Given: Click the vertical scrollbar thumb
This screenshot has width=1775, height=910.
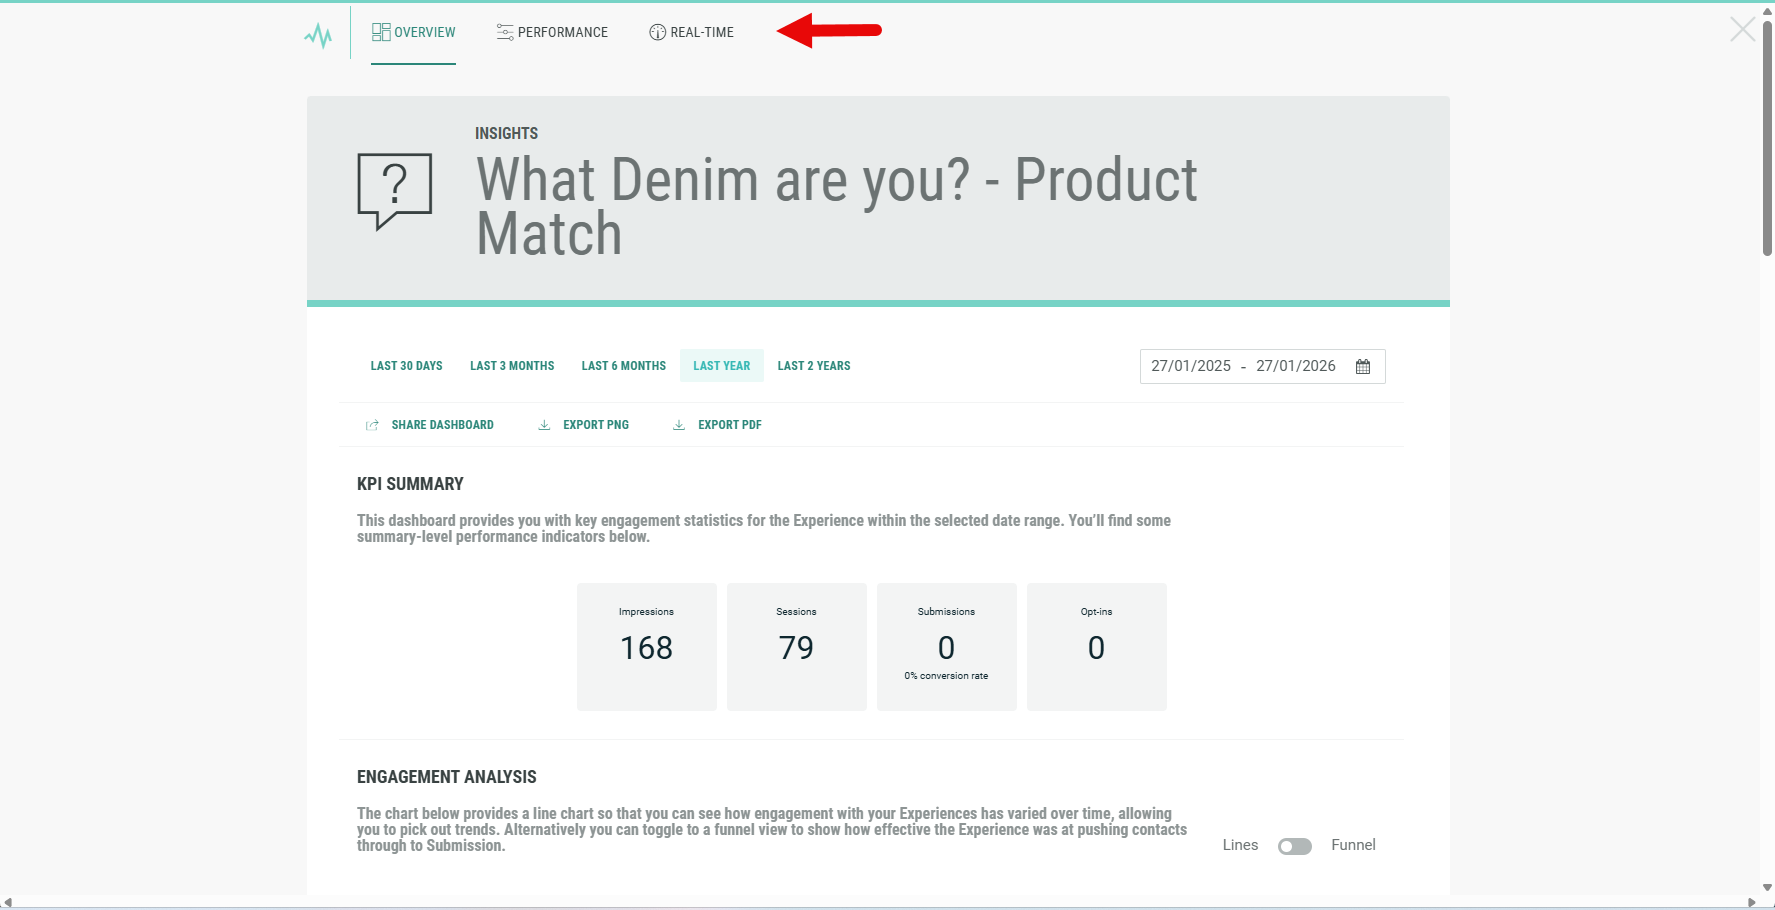Looking at the screenshot, I should click(x=1767, y=140).
